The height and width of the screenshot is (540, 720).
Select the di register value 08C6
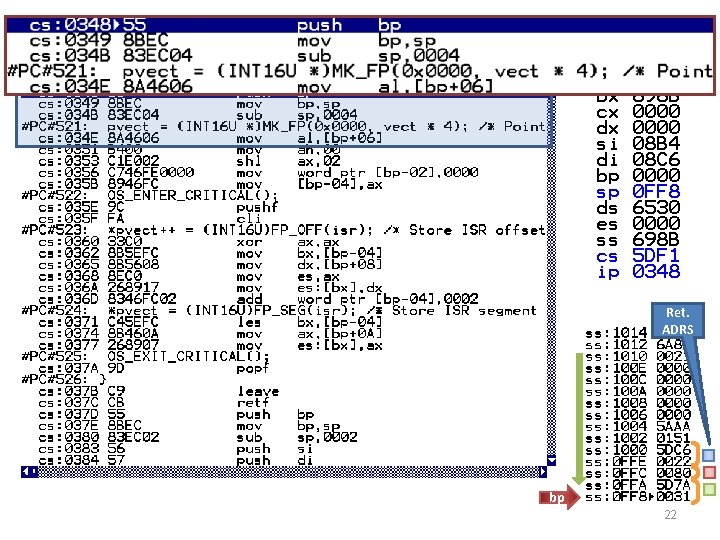(656, 160)
